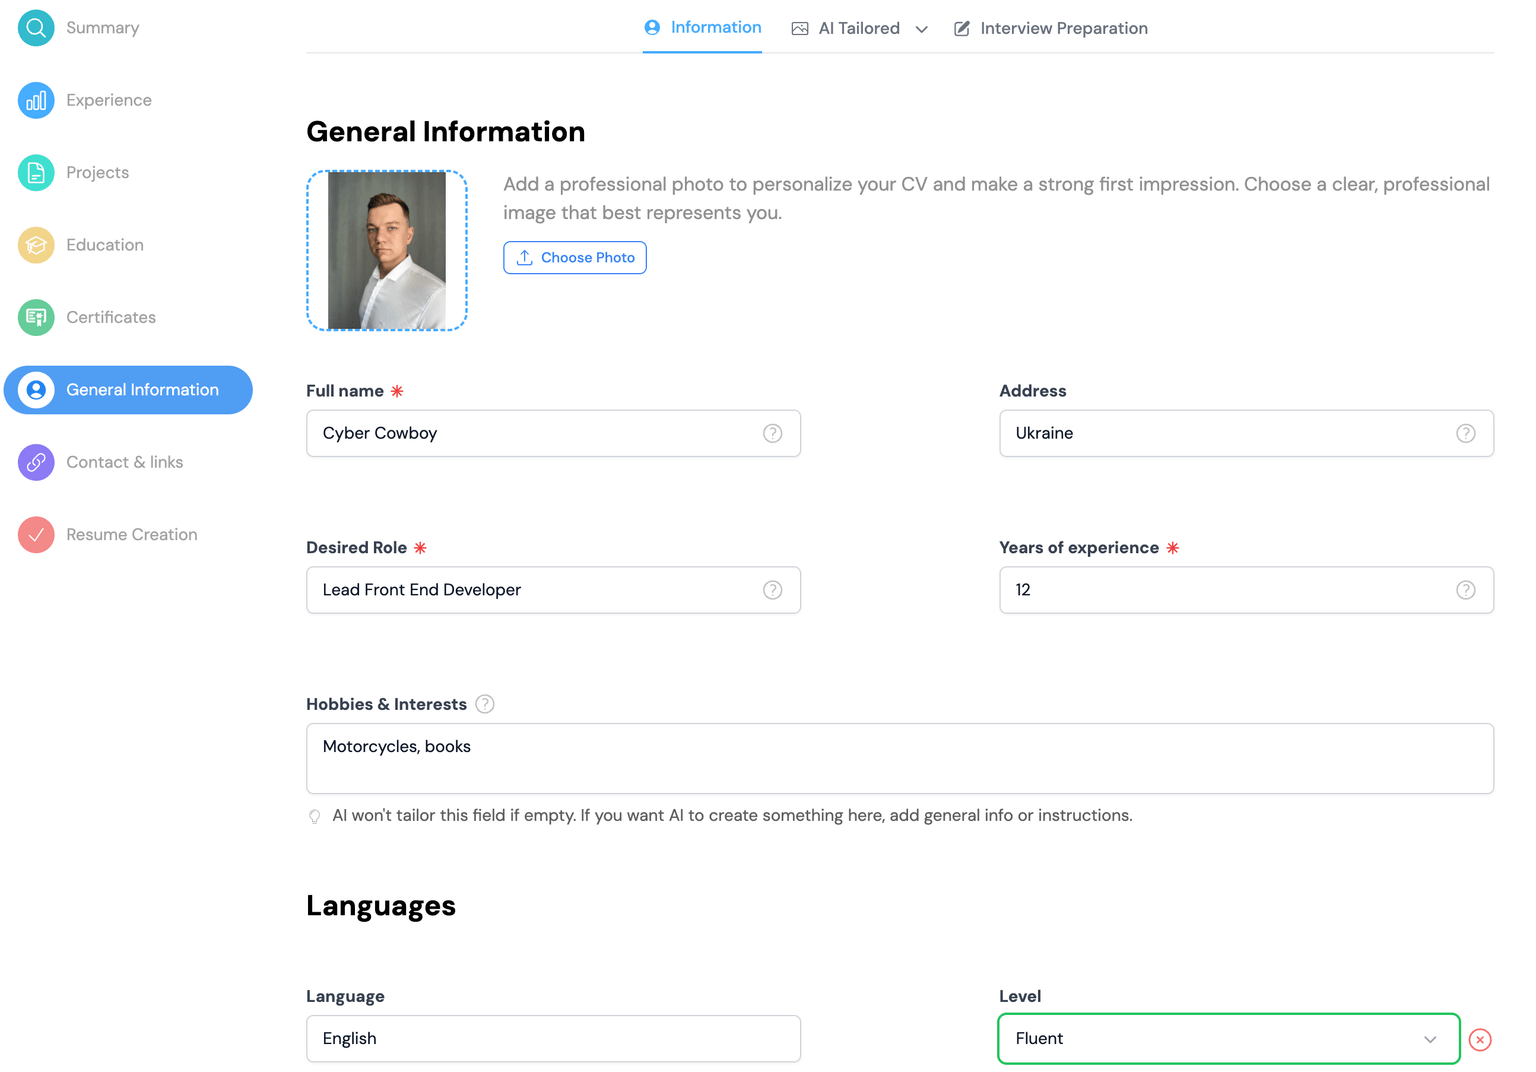Click the Language field containing English
This screenshot has height=1072, width=1536.
553,1039
